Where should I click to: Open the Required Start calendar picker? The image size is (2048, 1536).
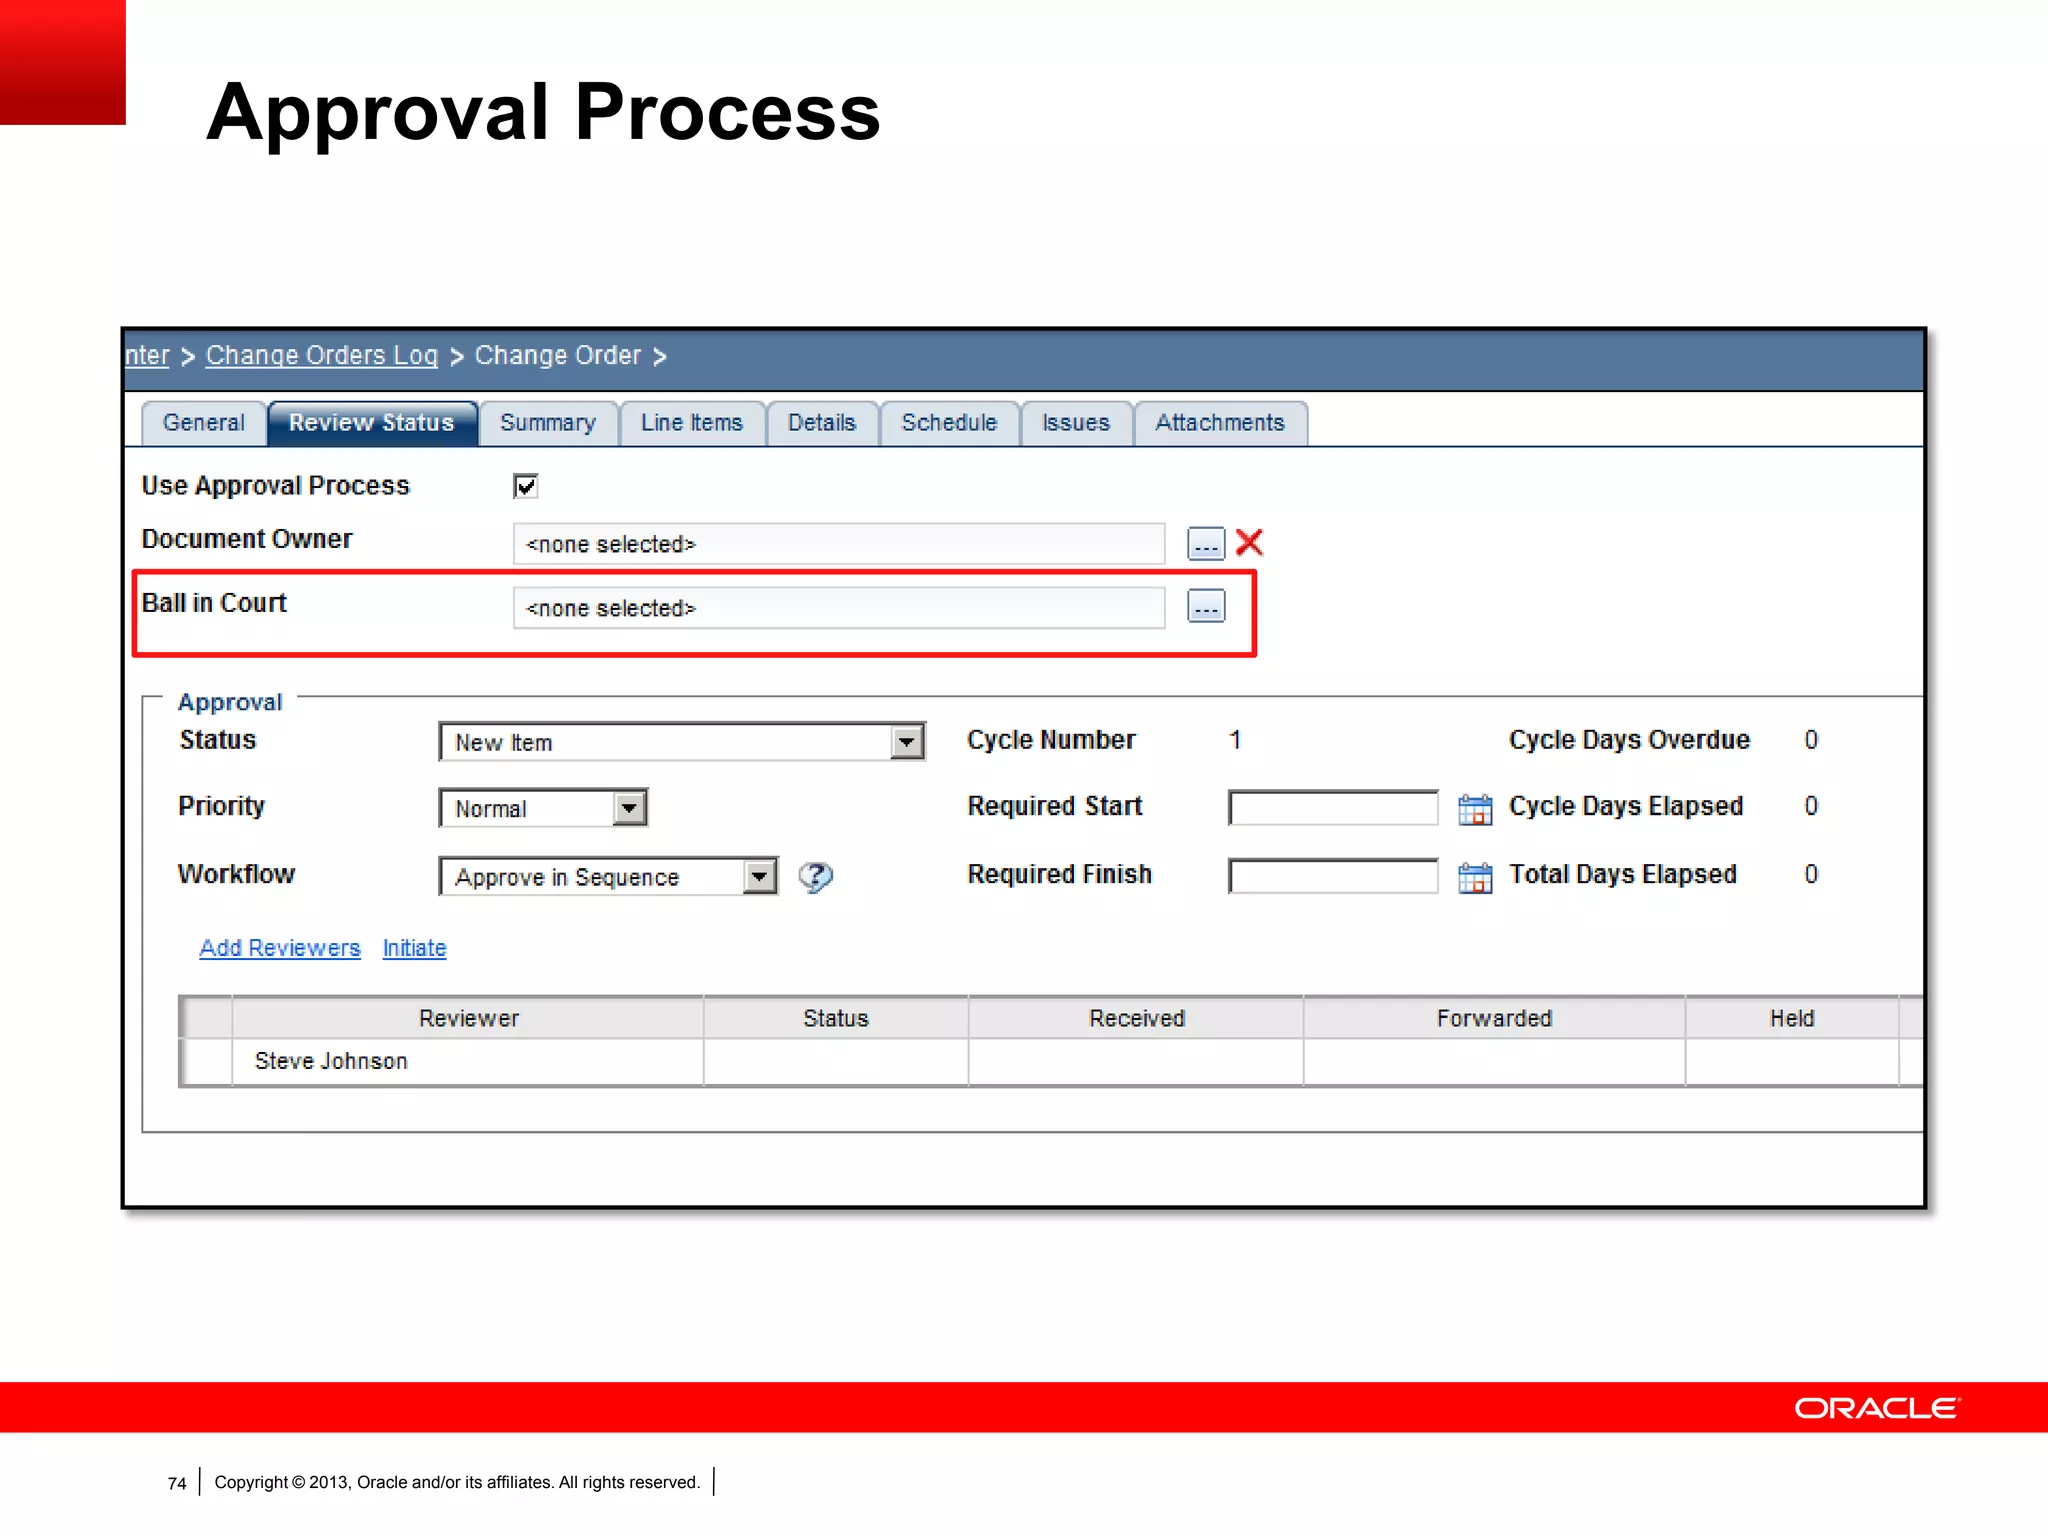(x=1475, y=808)
